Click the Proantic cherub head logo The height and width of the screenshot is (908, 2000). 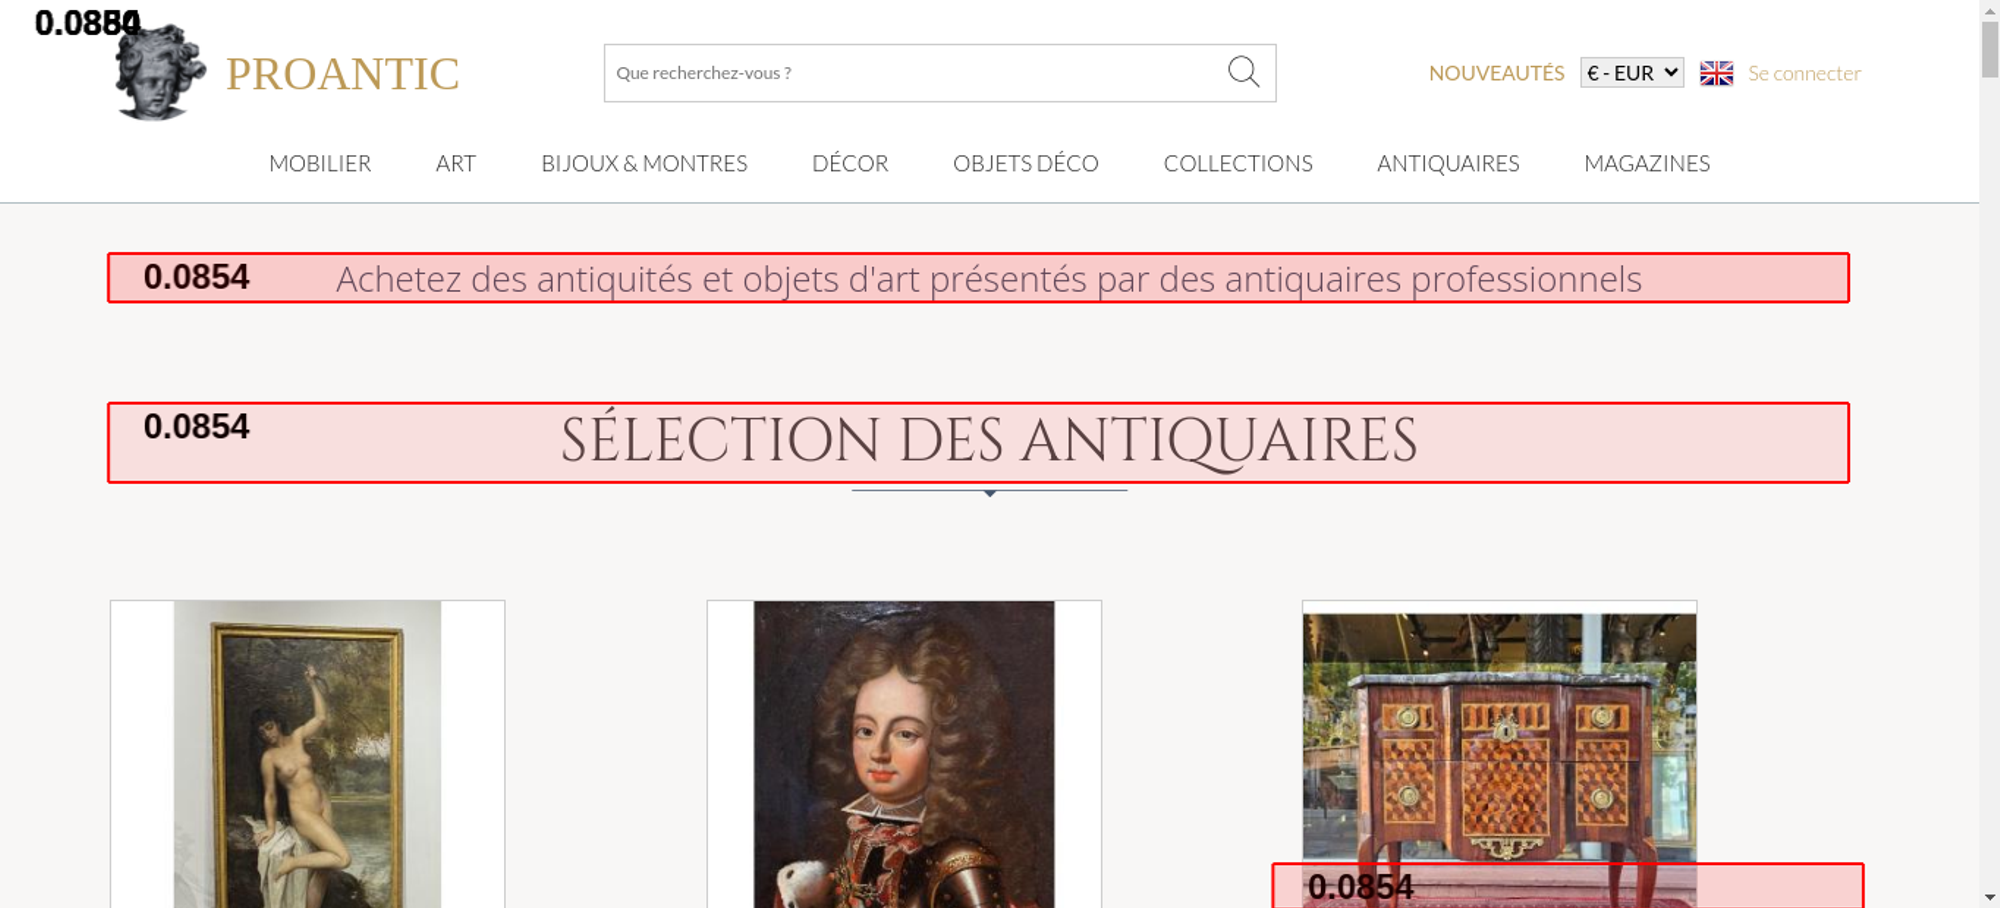(159, 73)
